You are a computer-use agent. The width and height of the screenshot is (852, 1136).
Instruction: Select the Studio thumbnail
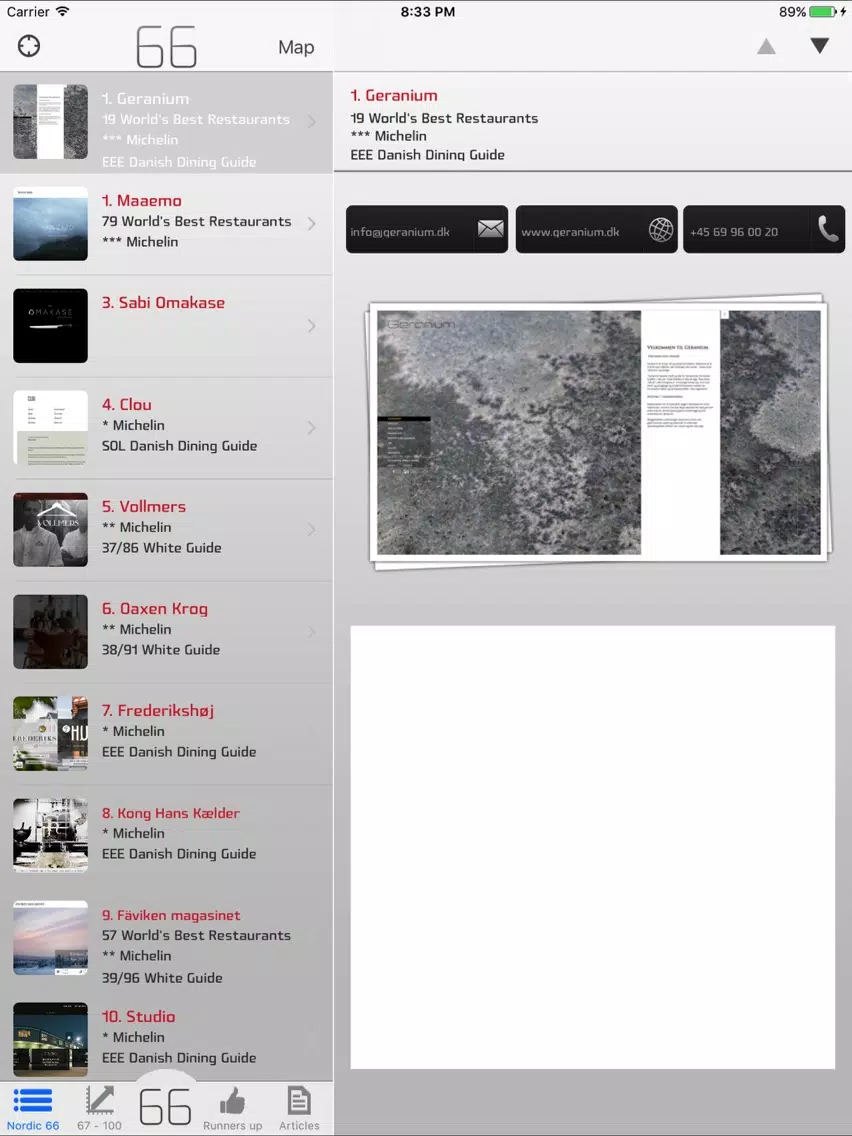(x=50, y=1040)
